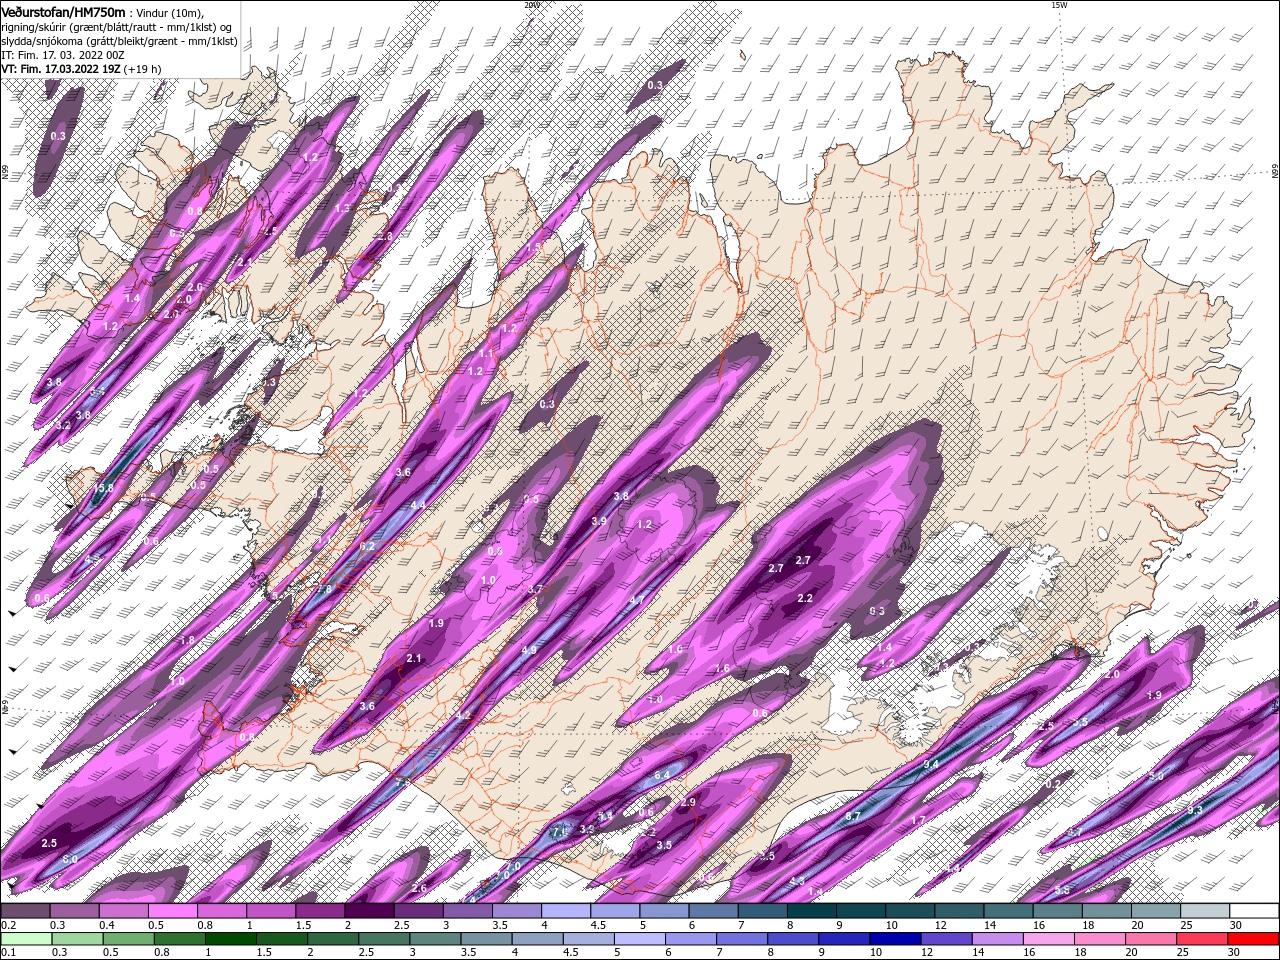Click the bottom-row violet swatch between 14 and 16
Viewport: 1280px width, 960px height.
996,938
